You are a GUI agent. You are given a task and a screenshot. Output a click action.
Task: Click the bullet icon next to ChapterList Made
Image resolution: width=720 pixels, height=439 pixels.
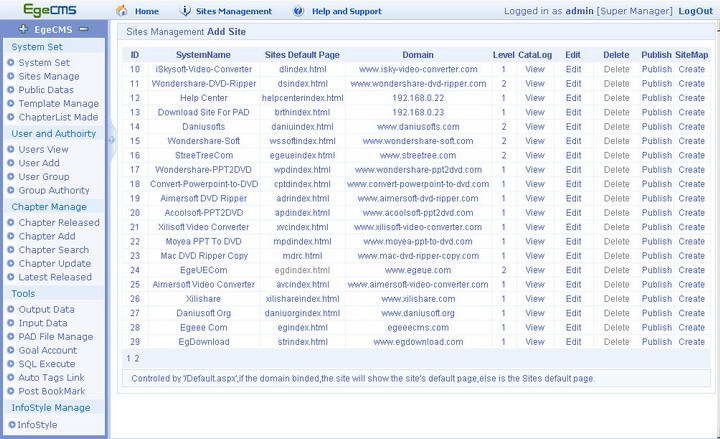(x=11, y=117)
